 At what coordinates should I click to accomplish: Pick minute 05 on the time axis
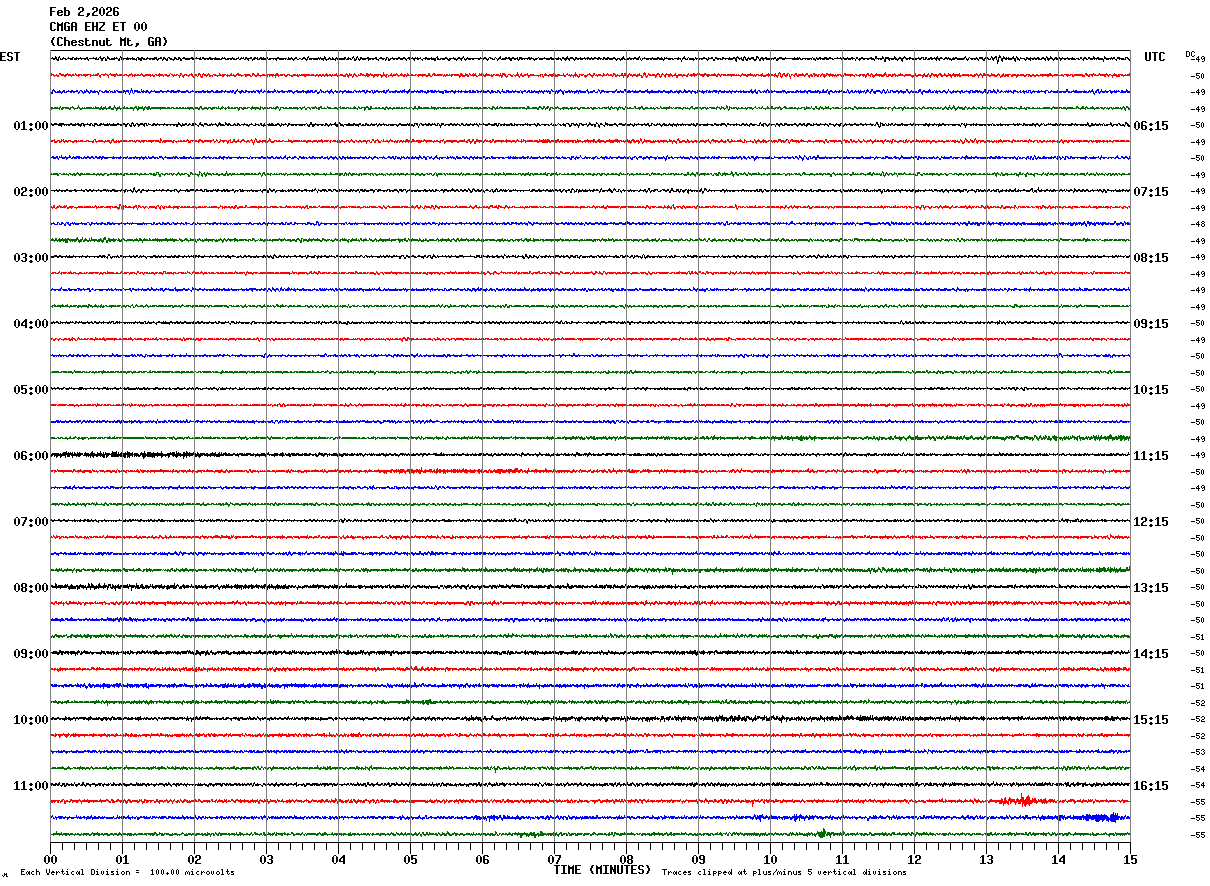click(410, 859)
